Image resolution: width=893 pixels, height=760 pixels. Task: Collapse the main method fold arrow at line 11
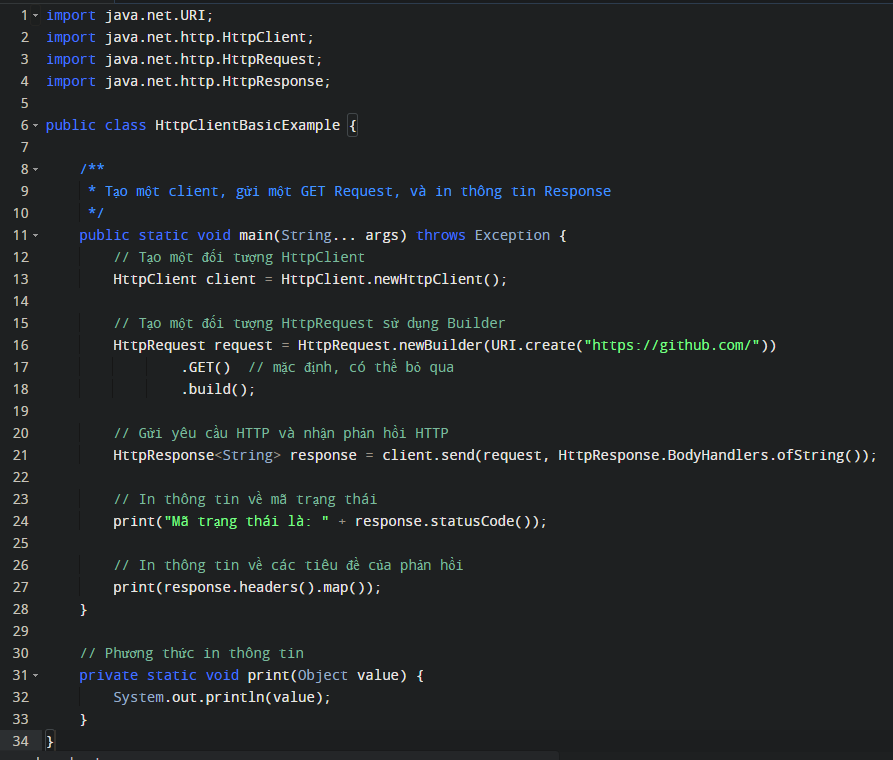tap(36, 235)
